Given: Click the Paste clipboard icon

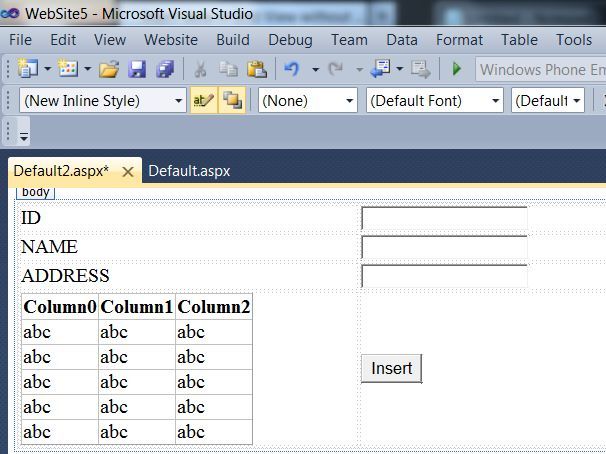Looking at the screenshot, I should click(x=257, y=70).
